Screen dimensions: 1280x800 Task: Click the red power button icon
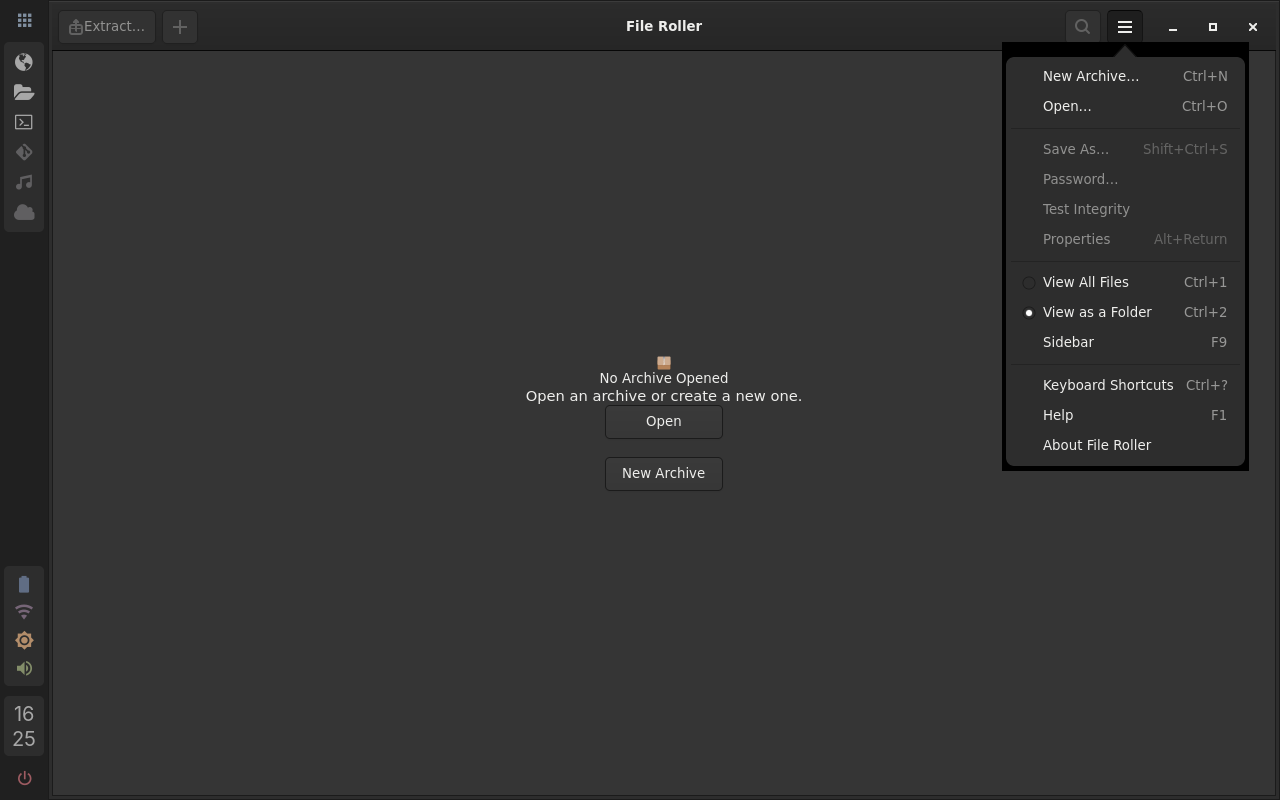(x=24, y=778)
